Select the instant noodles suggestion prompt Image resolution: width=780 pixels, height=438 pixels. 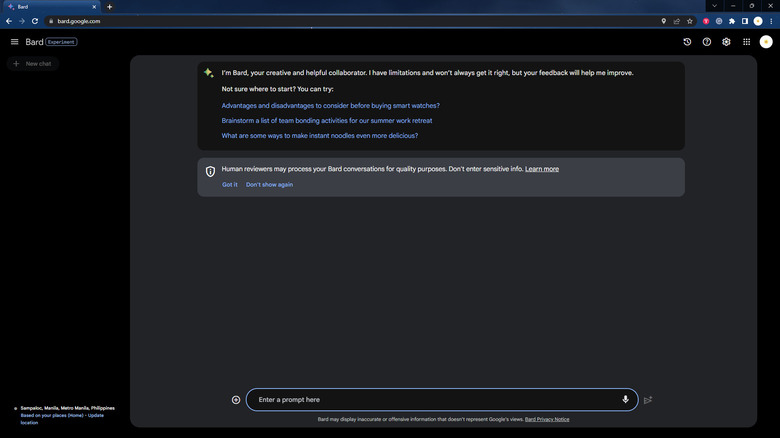click(320, 135)
